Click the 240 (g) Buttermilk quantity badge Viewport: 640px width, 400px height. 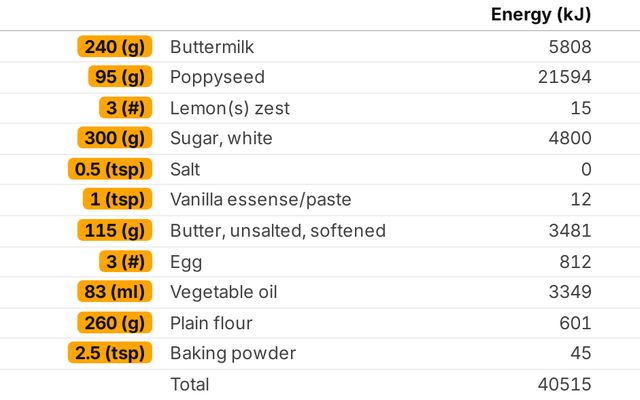(x=114, y=47)
